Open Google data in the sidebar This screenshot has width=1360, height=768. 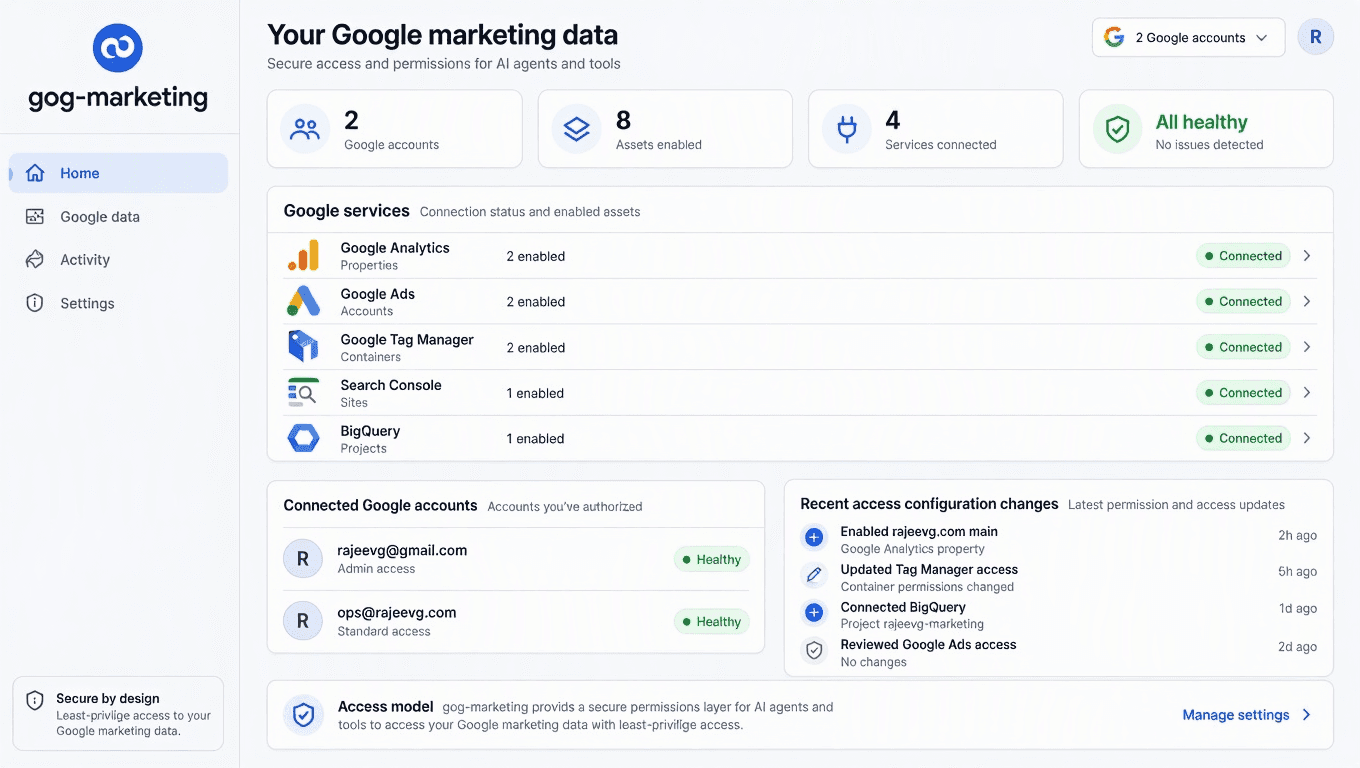click(x=119, y=217)
